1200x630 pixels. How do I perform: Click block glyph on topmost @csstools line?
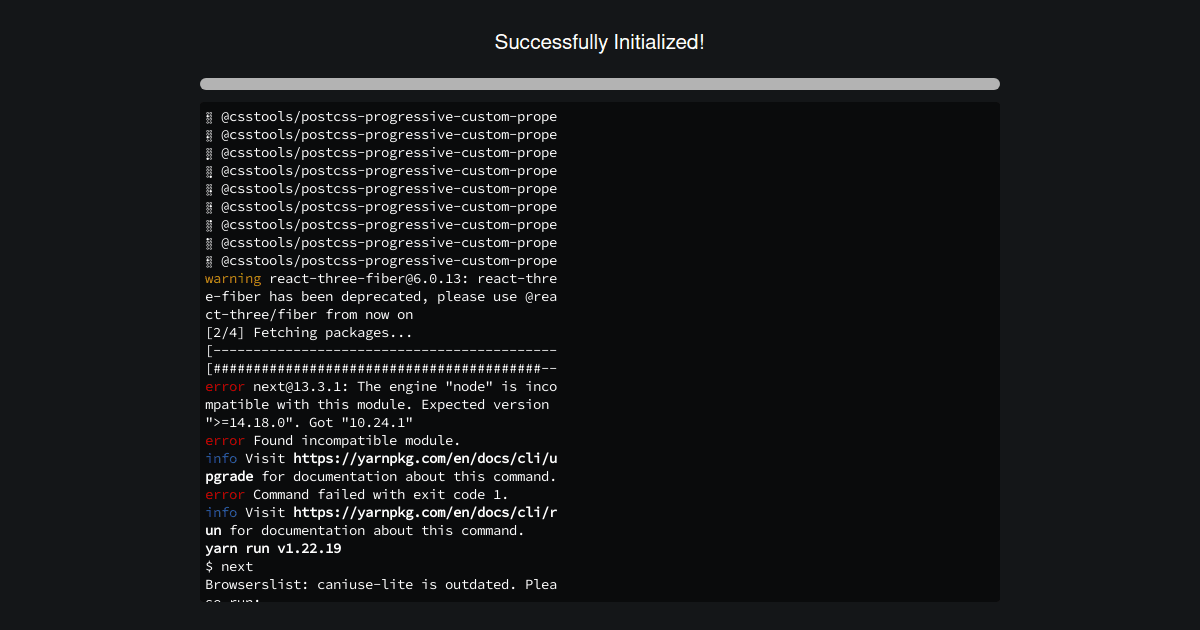click(209, 117)
